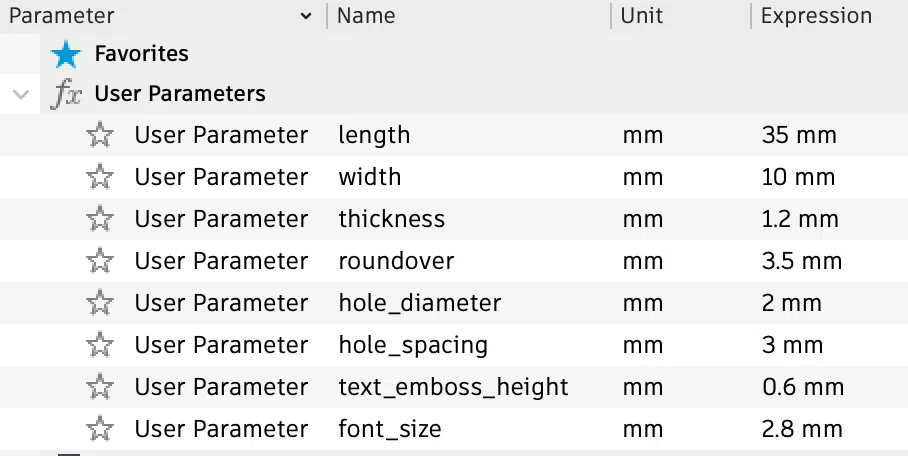Click star next to text_emboss_height

pos(100,387)
